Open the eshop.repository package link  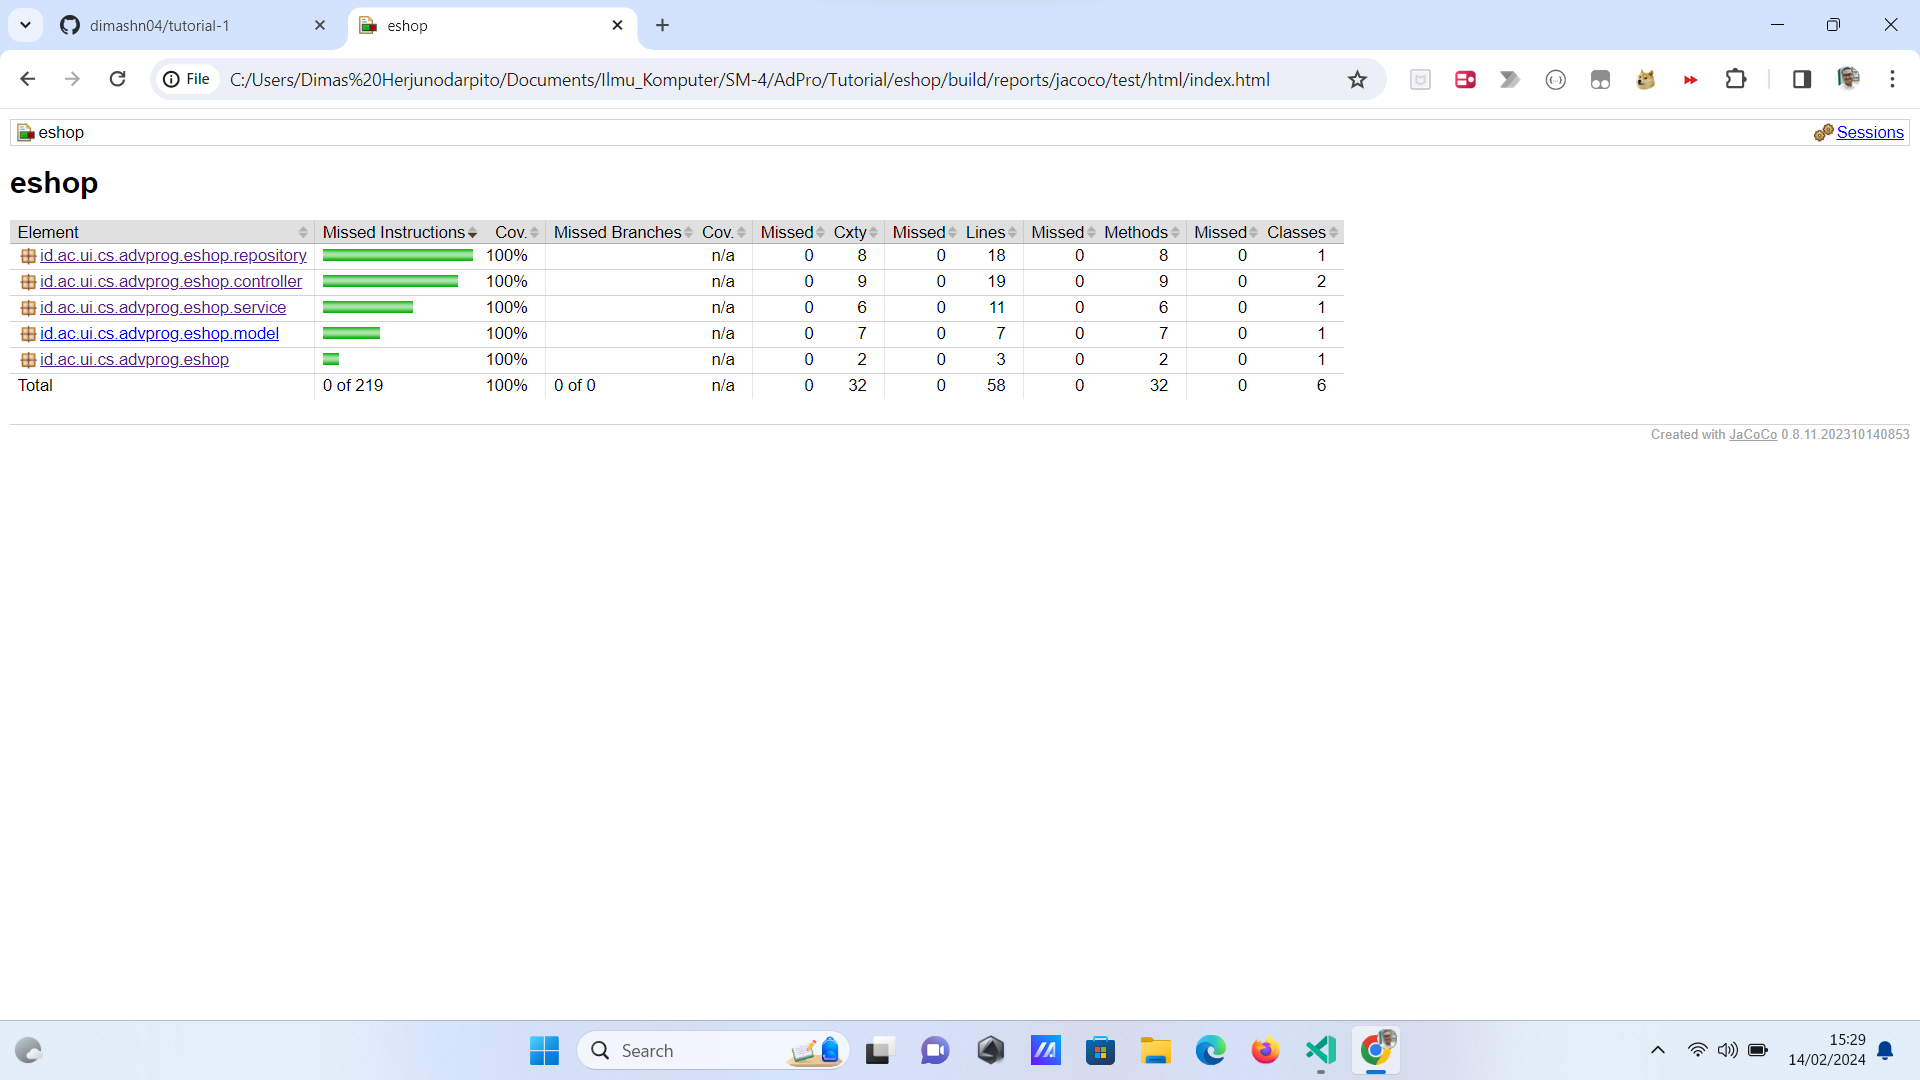pos(173,256)
